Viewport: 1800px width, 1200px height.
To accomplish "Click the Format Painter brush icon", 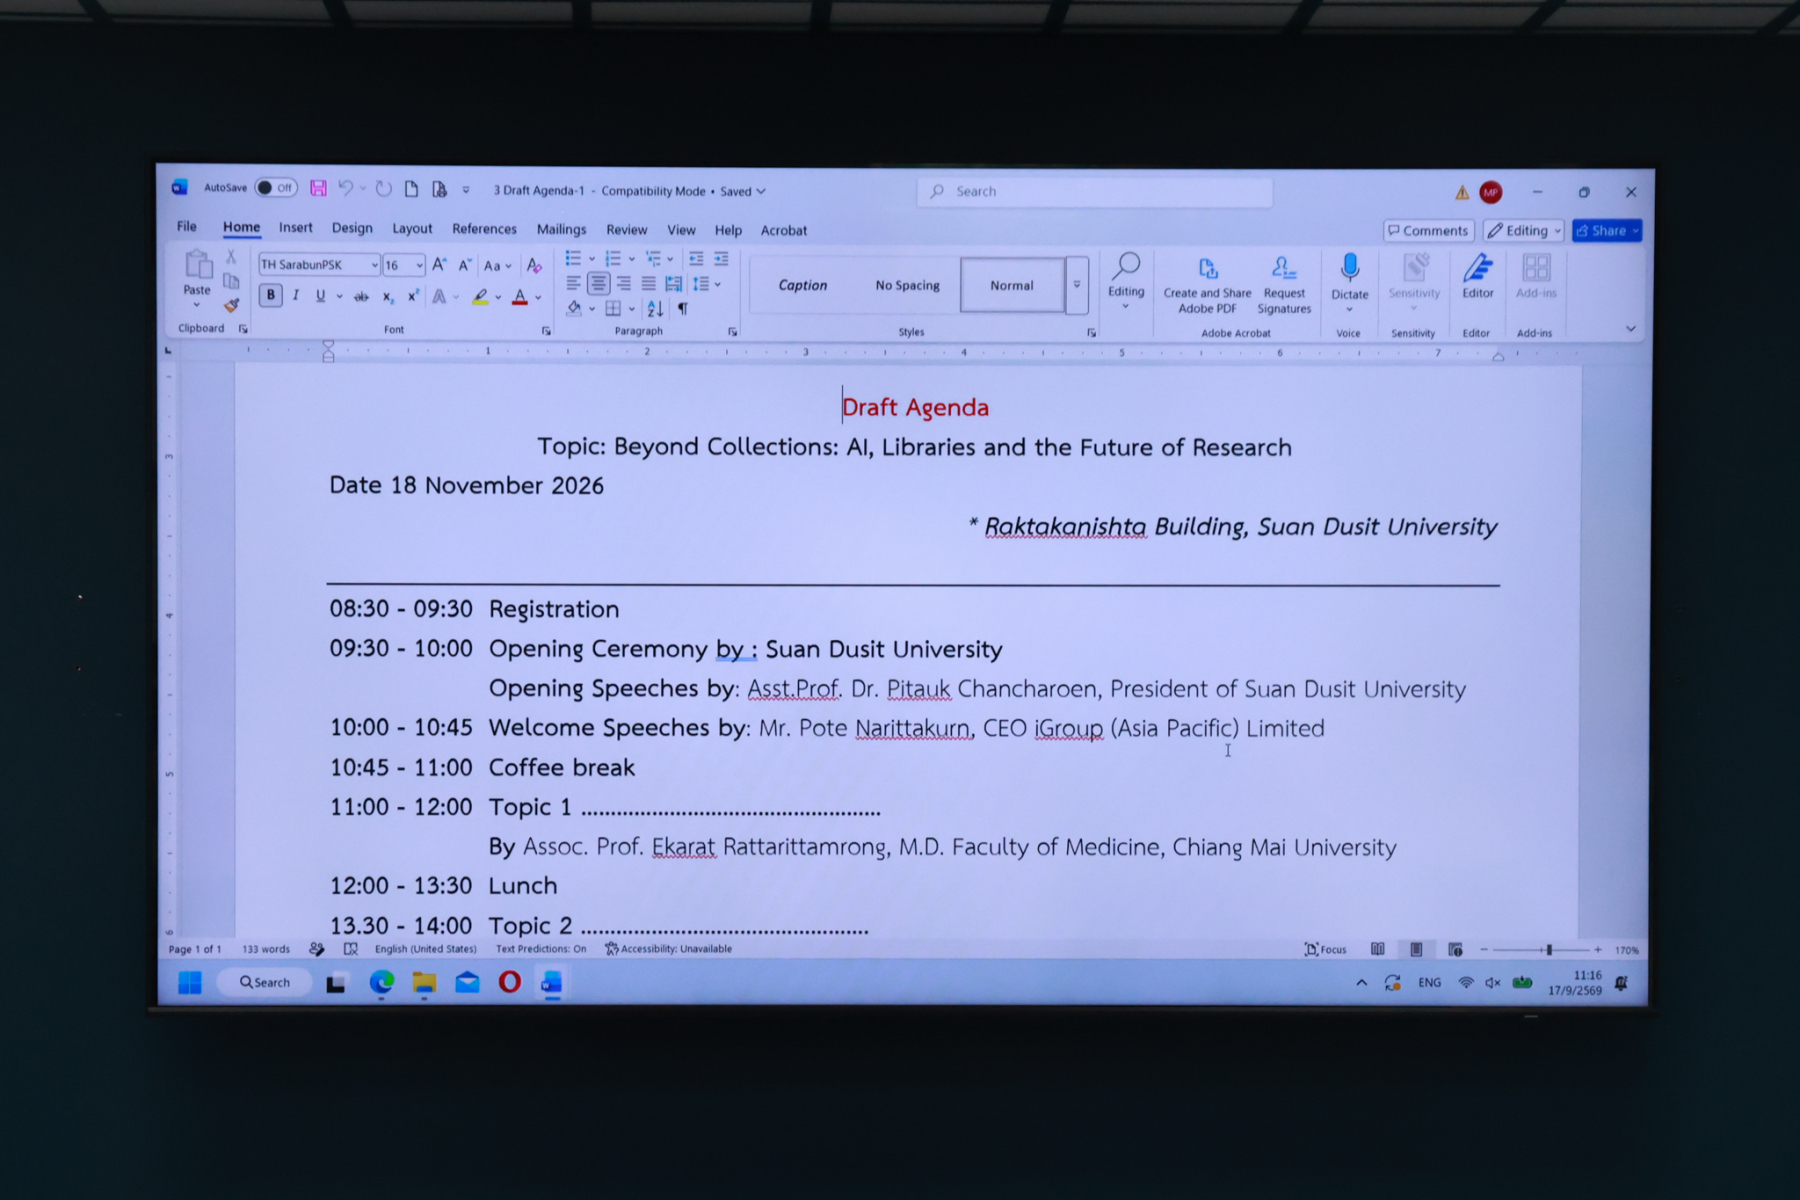I will click(x=231, y=305).
